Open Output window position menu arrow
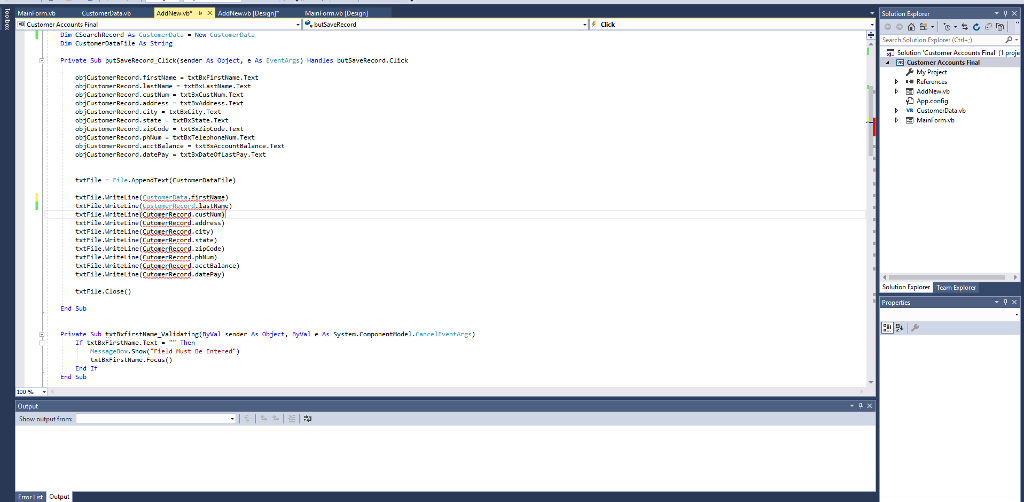1024x502 pixels. tap(852, 405)
